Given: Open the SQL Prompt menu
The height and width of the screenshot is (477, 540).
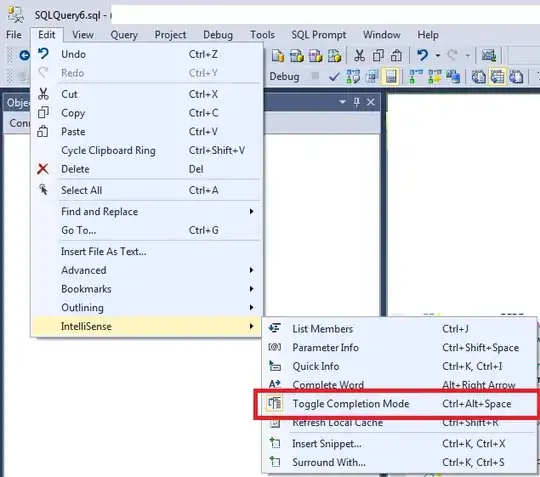Looking at the screenshot, I should [x=319, y=35].
